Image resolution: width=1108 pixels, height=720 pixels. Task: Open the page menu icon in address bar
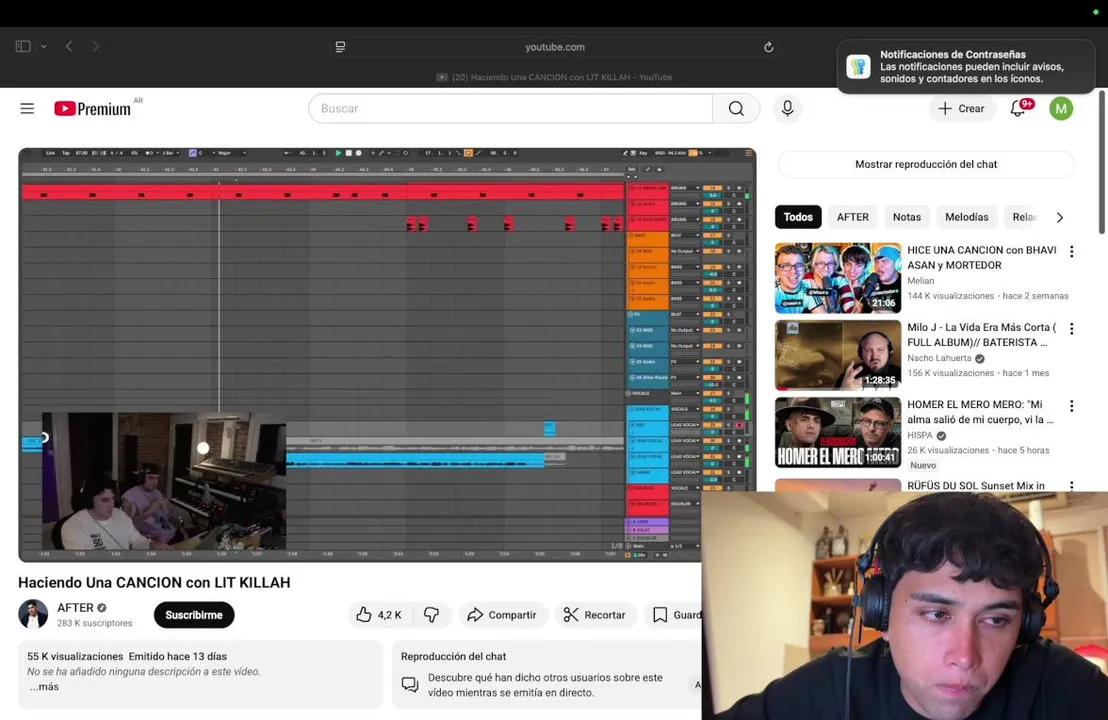pyautogui.click(x=341, y=47)
